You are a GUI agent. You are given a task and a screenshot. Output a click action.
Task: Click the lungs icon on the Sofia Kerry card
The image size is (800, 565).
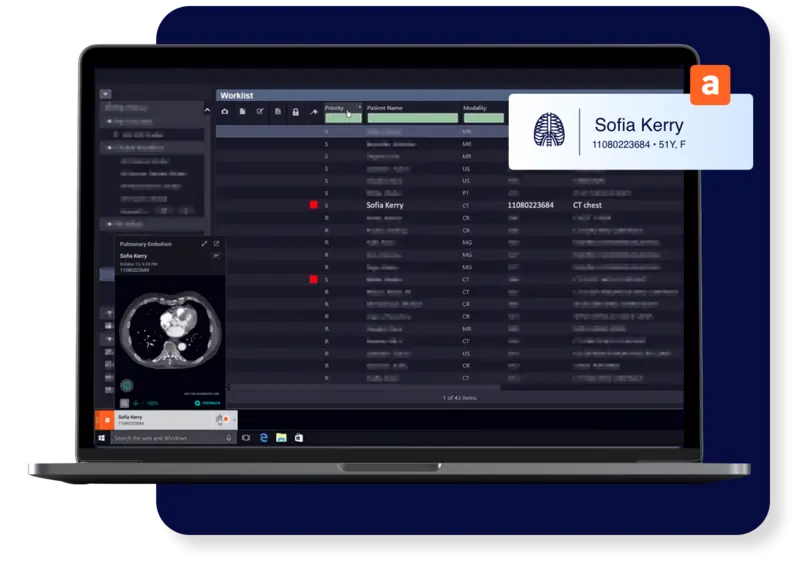[x=549, y=130]
